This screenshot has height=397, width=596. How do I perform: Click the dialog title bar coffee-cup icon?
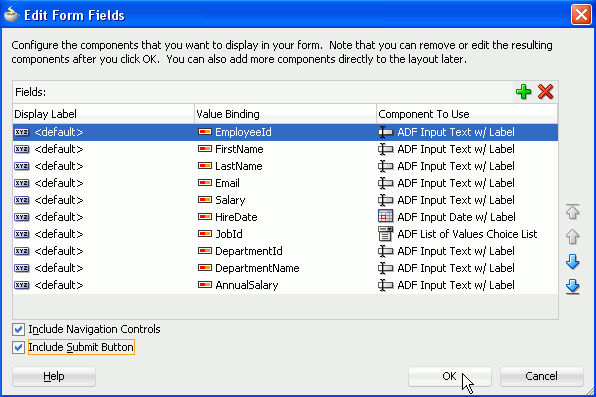12,14
